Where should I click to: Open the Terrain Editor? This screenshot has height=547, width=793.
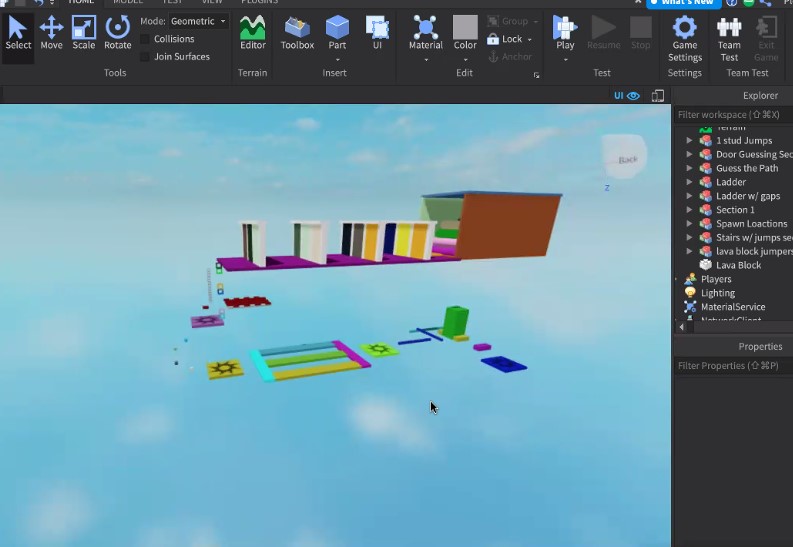[x=253, y=32]
